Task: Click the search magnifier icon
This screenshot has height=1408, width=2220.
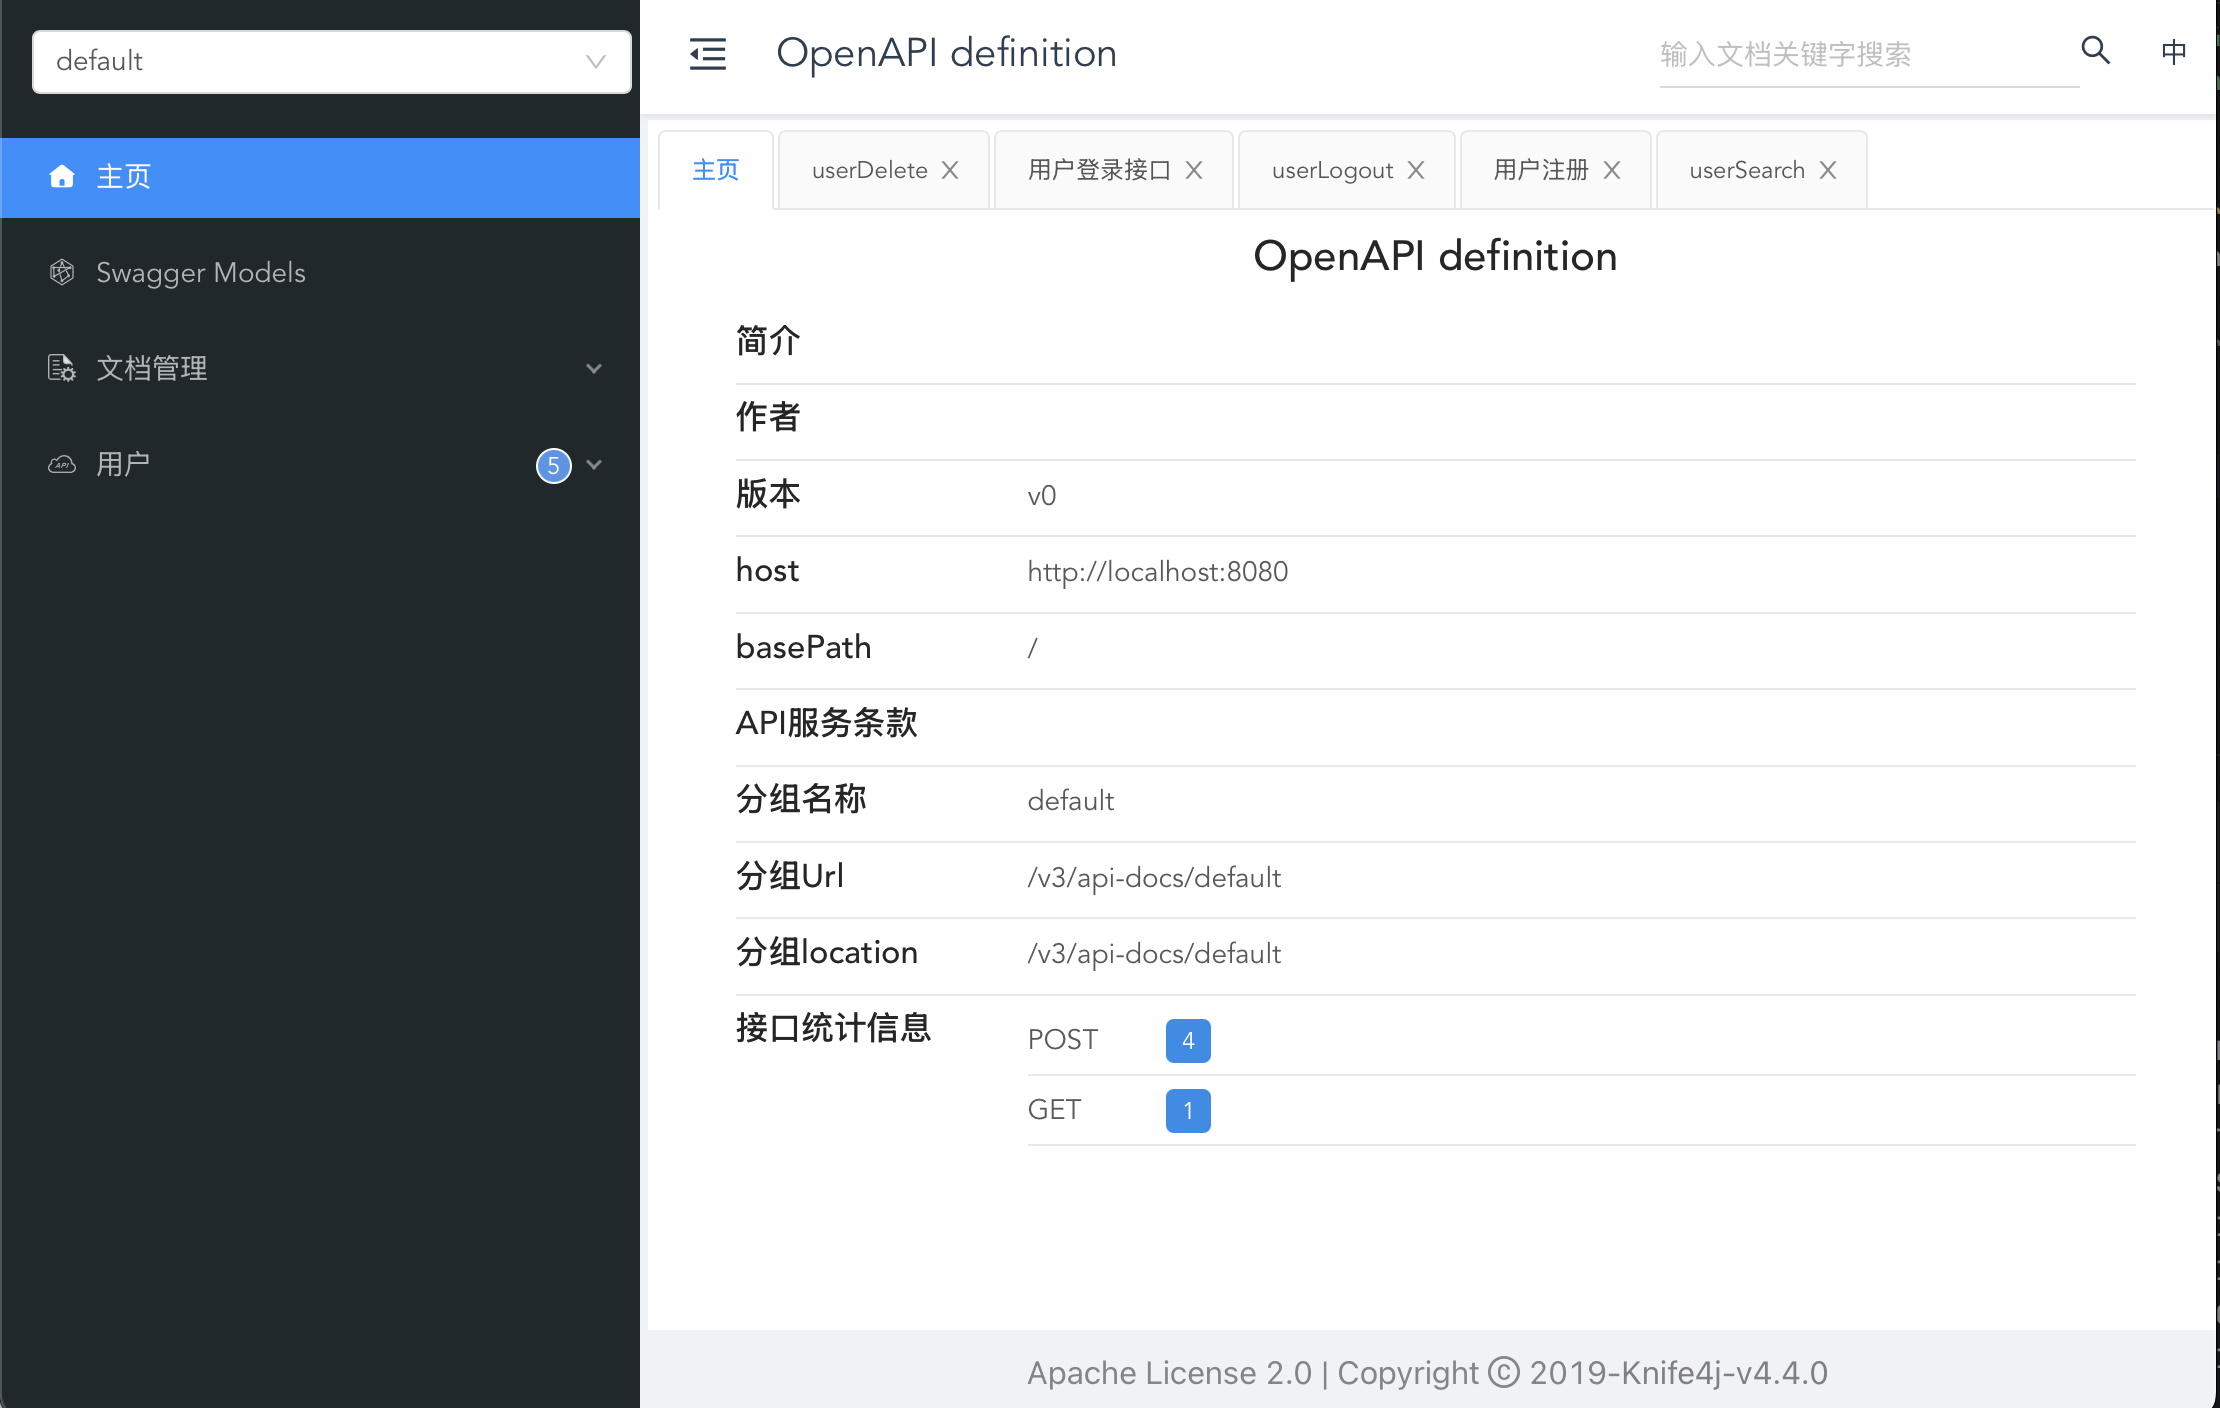Action: click(2095, 50)
